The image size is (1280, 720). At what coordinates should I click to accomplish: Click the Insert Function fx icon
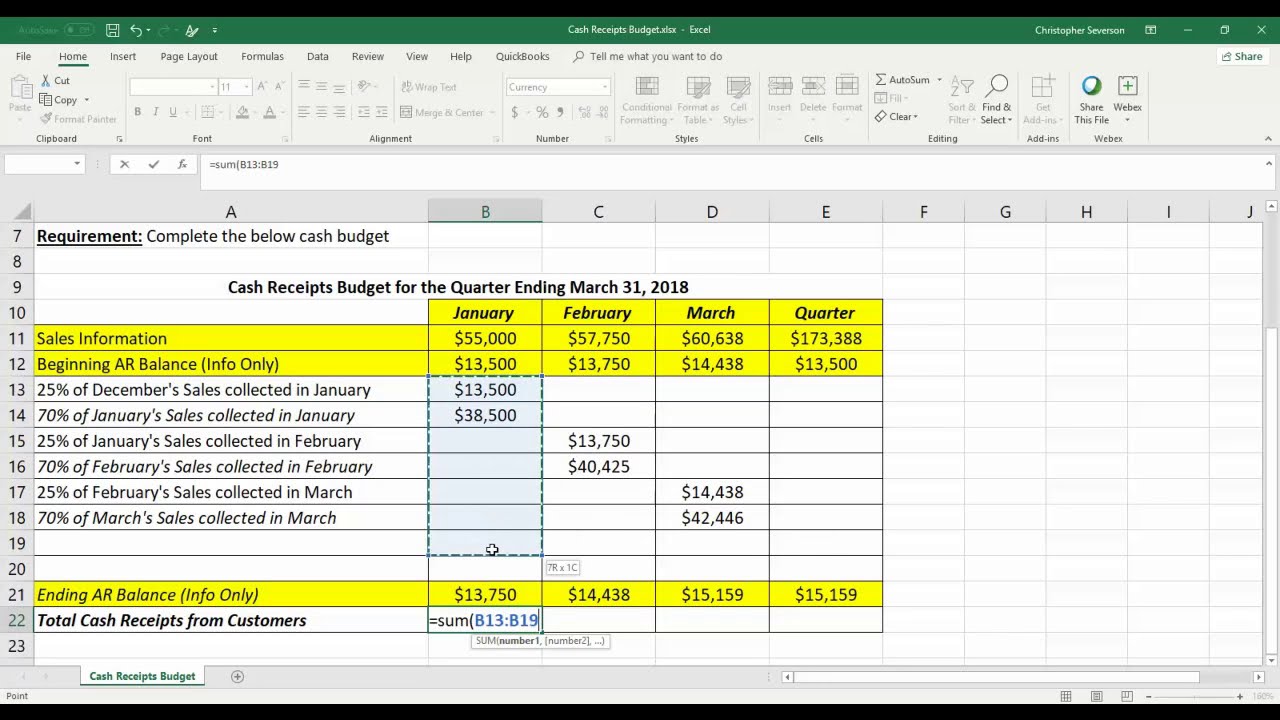click(181, 164)
